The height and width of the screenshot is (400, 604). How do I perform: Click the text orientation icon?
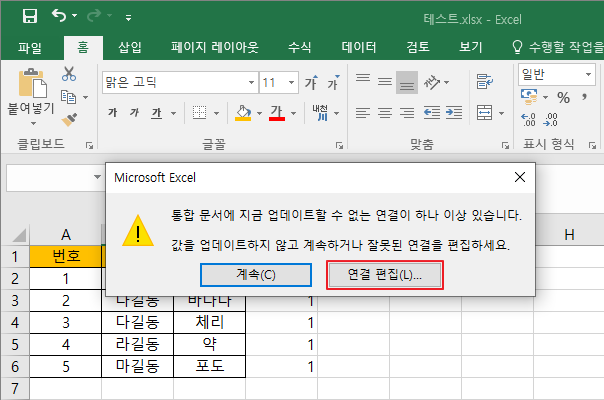coord(432,82)
